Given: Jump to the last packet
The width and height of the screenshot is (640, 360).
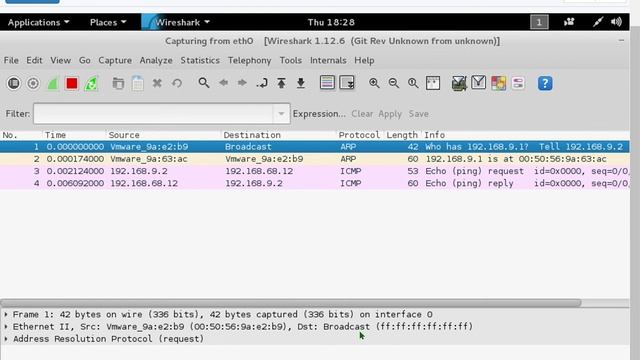Looking at the screenshot, I should point(301,83).
